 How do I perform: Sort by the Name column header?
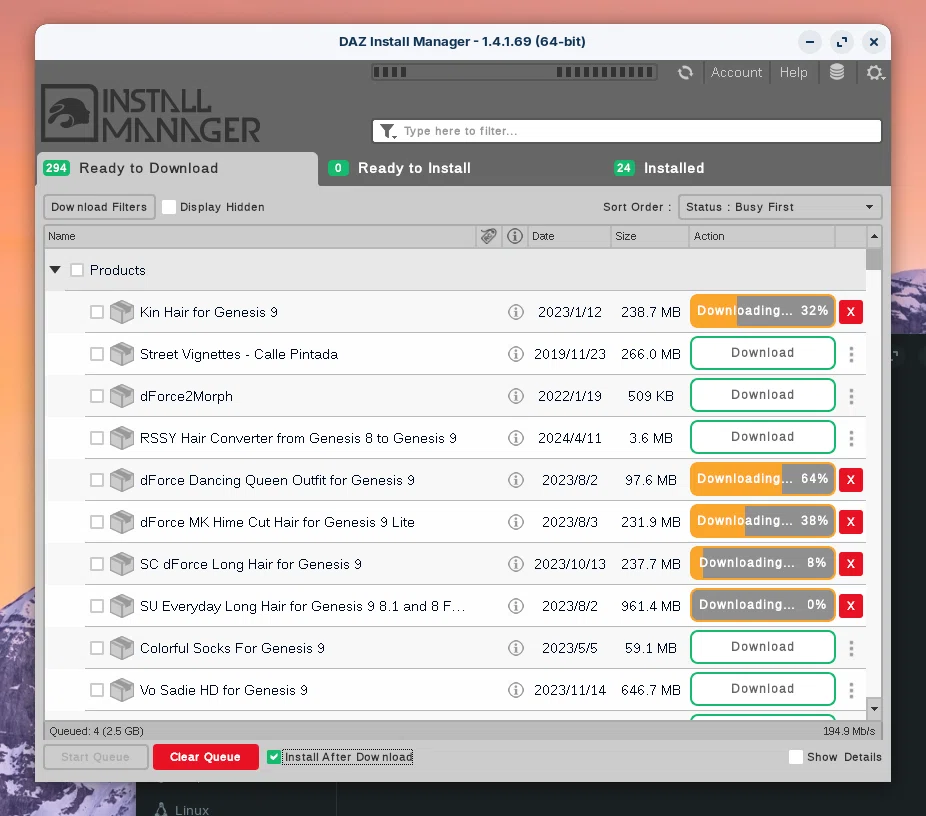[260, 236]
